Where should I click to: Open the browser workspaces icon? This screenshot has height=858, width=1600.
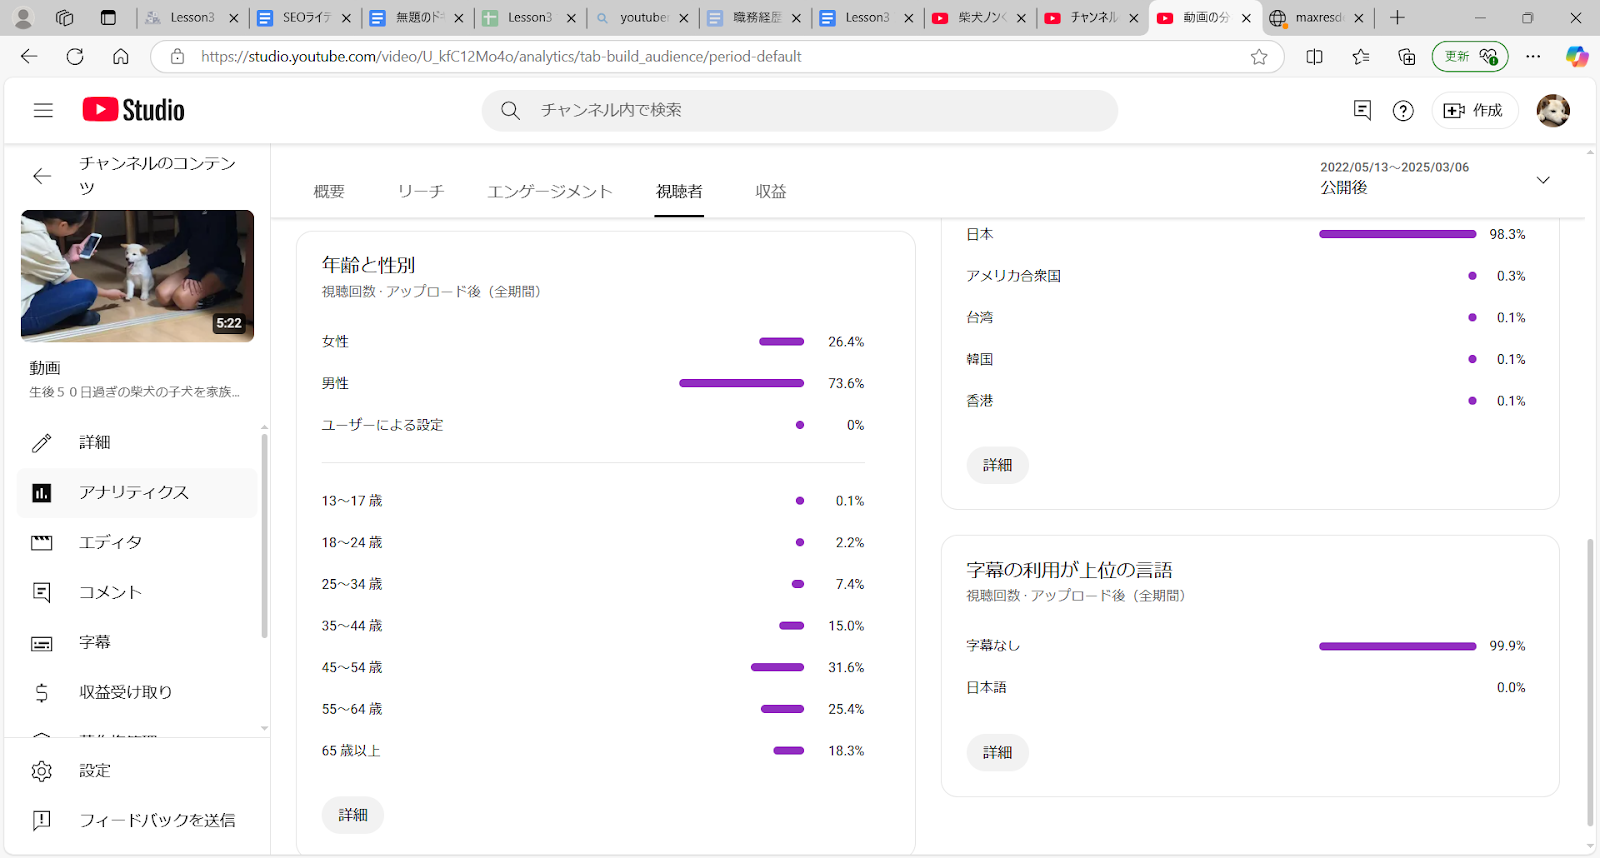[65, 18]
